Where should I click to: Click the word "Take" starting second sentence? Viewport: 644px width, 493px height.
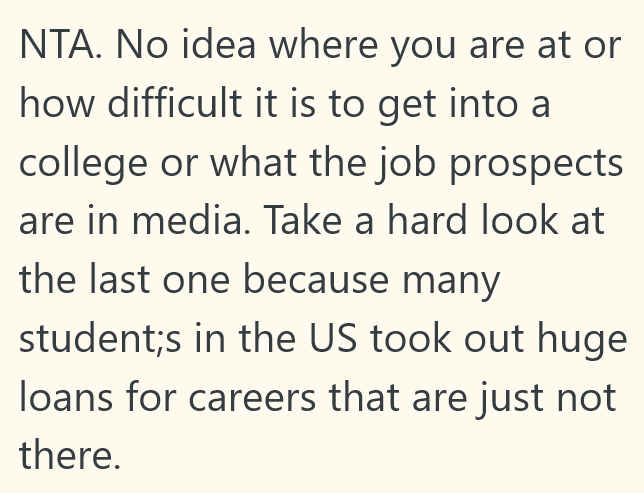tap(307, 220)
